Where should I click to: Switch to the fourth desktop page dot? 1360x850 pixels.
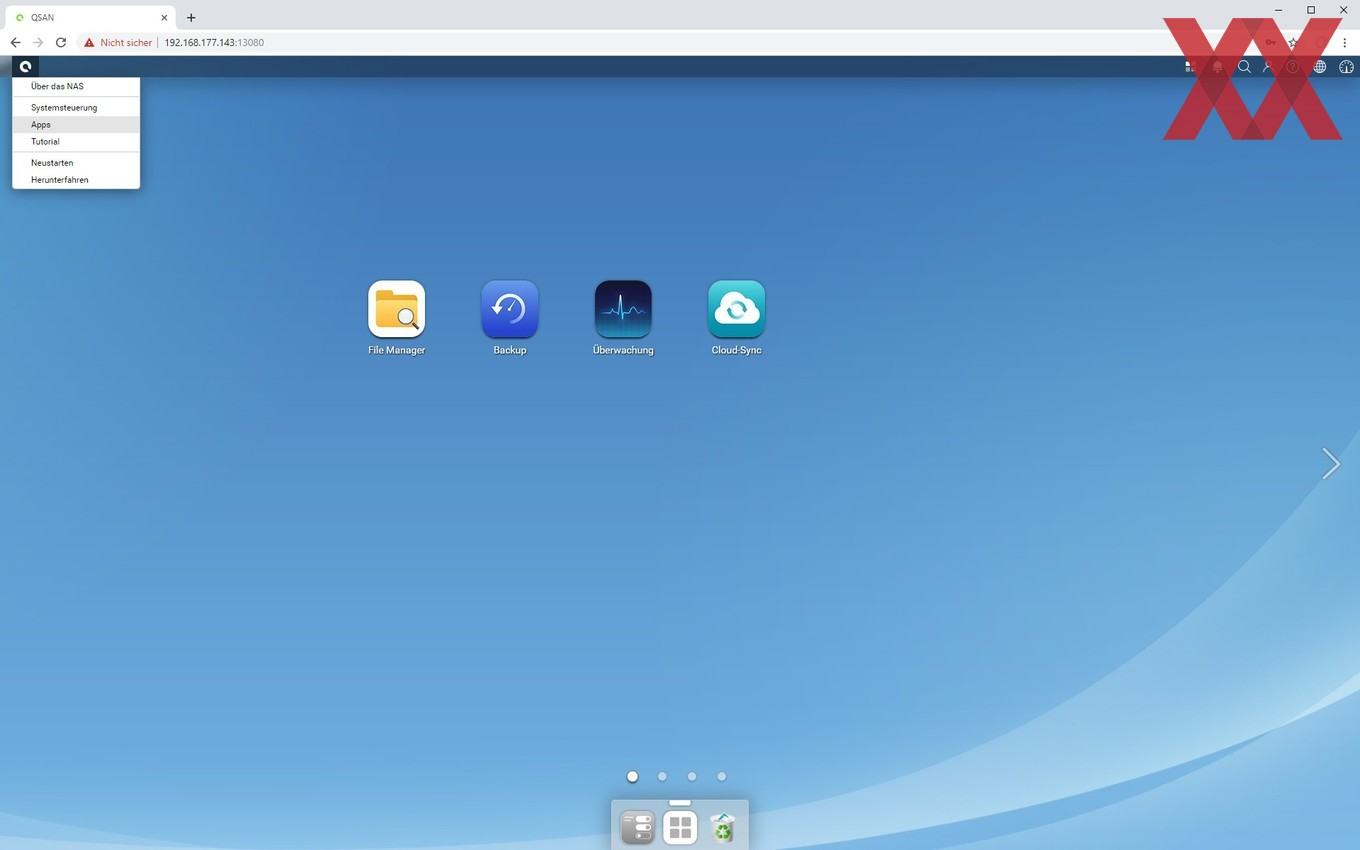(x=721, y=776)
